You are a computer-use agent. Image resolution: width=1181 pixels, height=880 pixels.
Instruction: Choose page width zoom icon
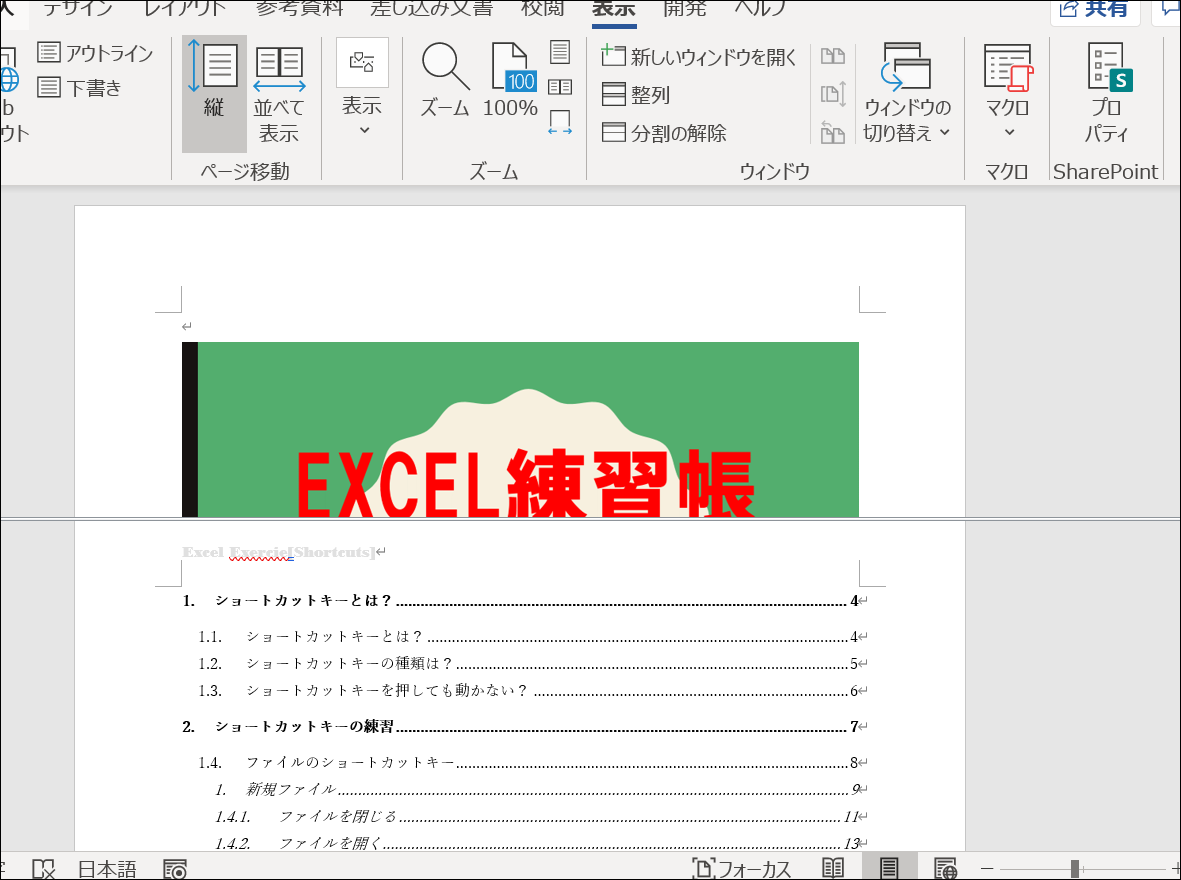pos(560,122)
